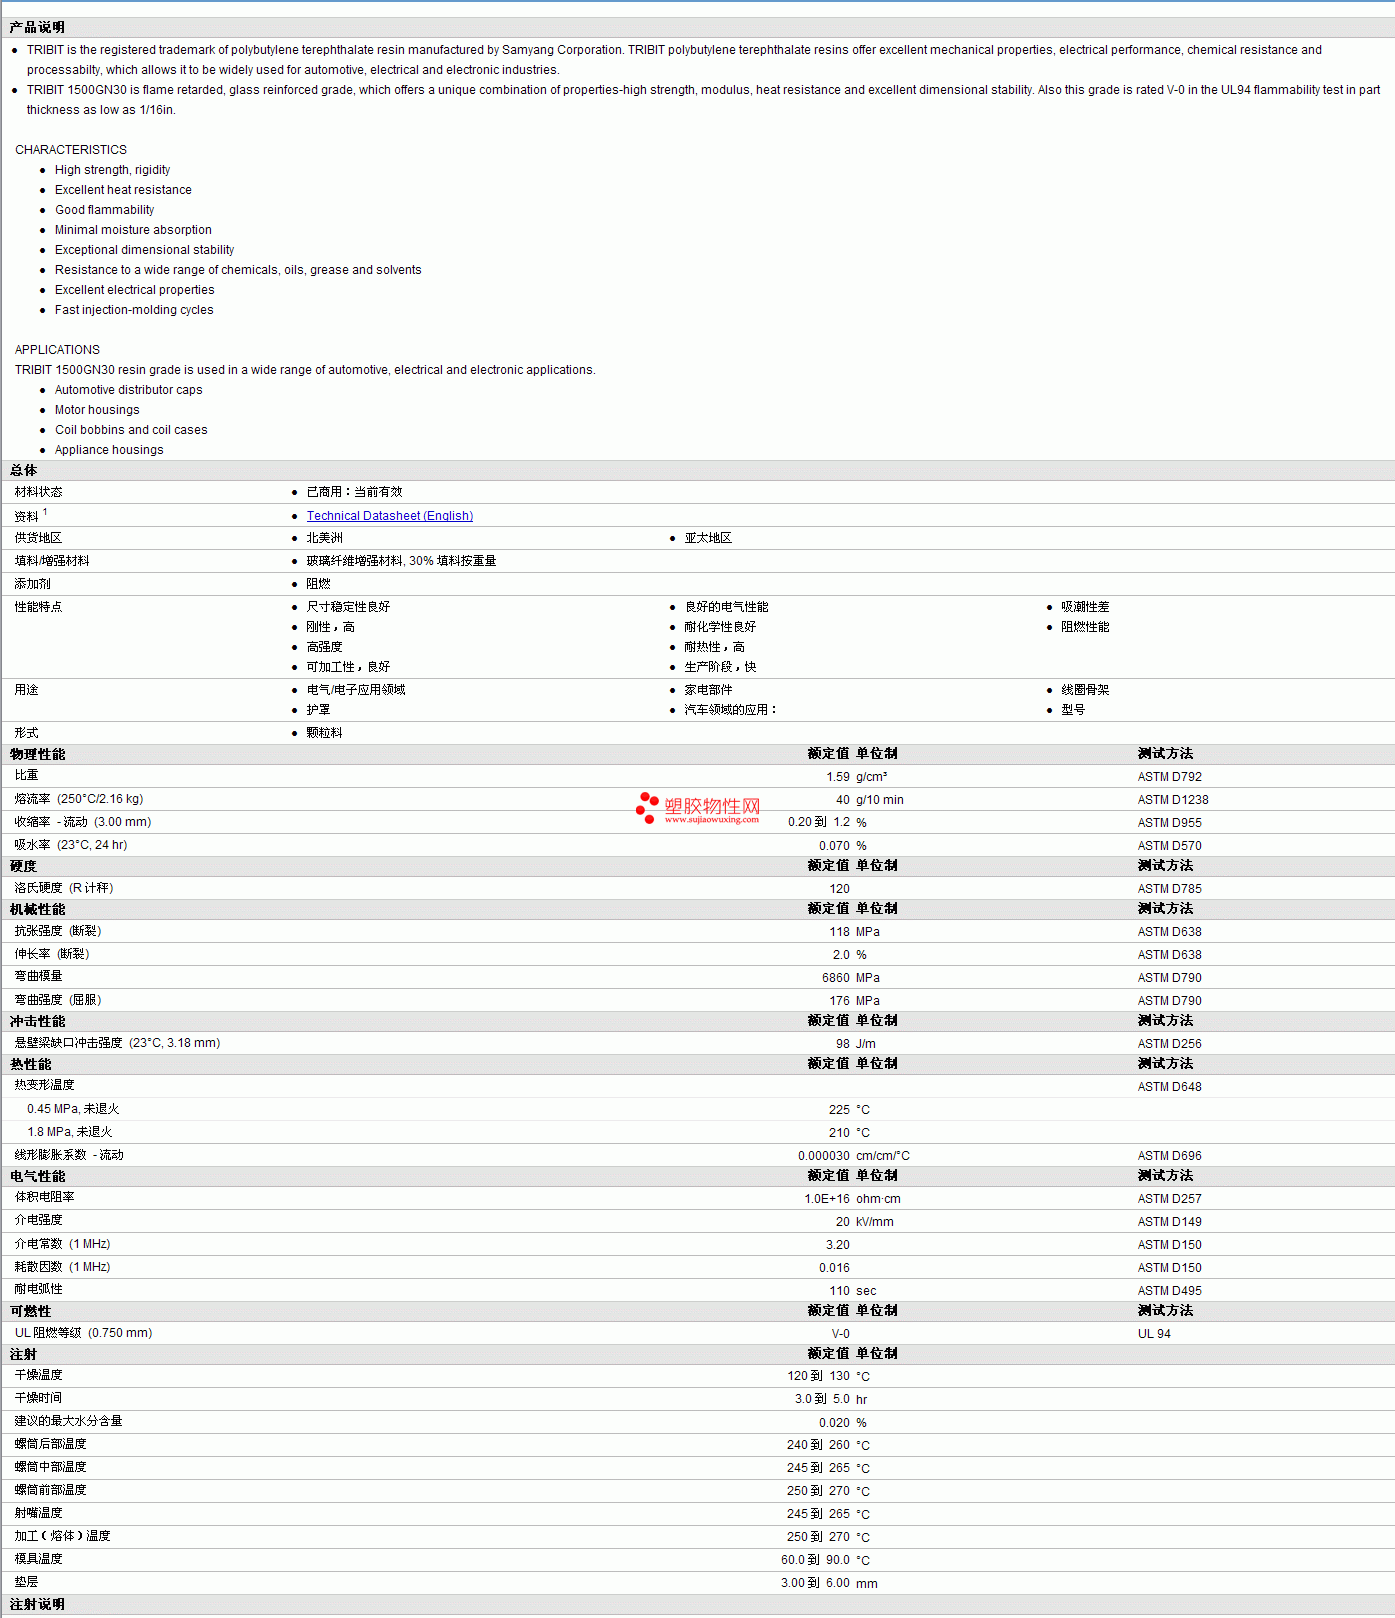
Task: Select the '注射说明' section header
Action: [x=37, y=1604]
